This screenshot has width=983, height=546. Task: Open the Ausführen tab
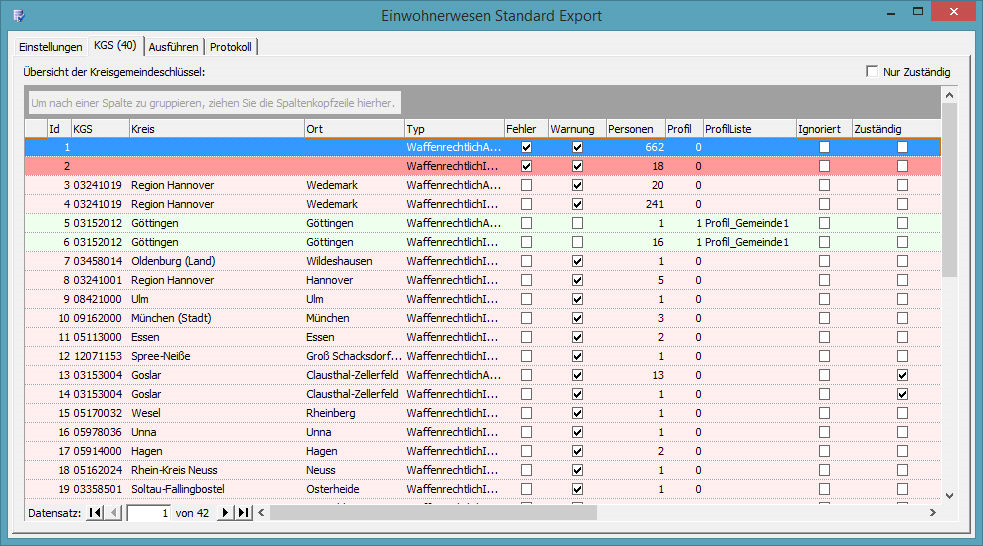tap(174, 47)
